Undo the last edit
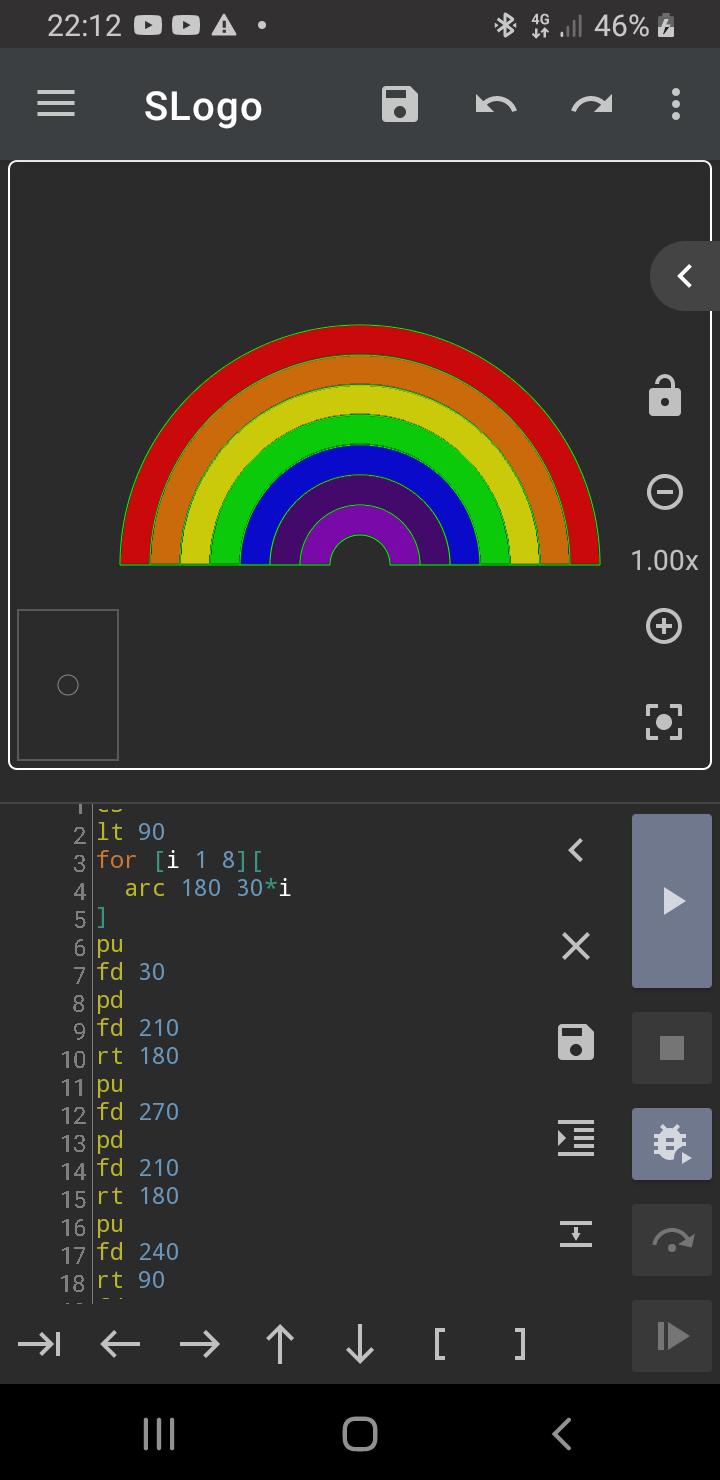720x1480 pixels. [495, 104]
